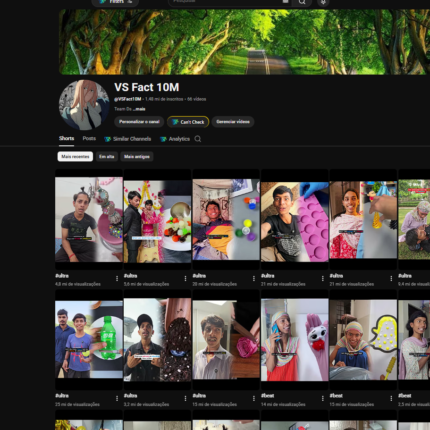
Task: Play the short with the white plush glove
Action: [295, 340]
